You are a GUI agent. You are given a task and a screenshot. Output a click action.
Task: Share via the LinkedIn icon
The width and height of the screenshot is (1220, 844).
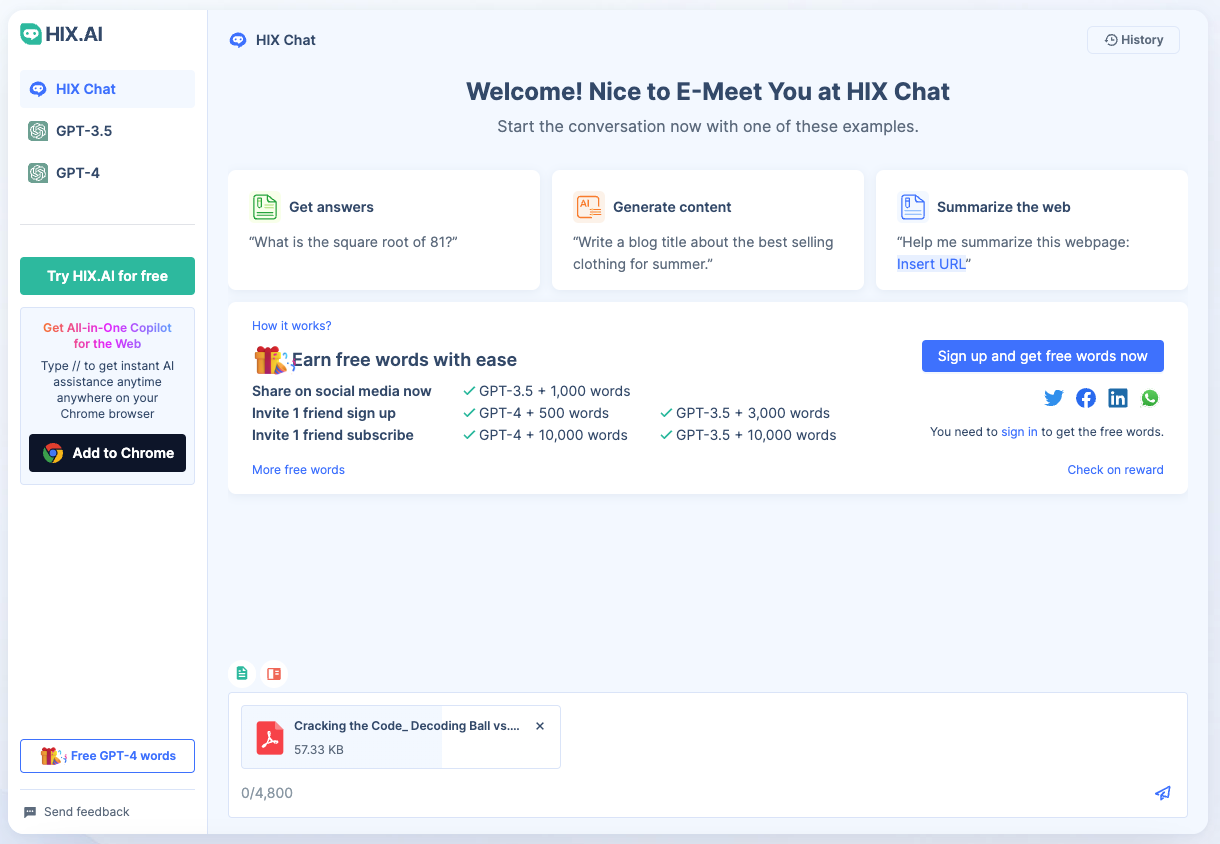coord(1118,398)
